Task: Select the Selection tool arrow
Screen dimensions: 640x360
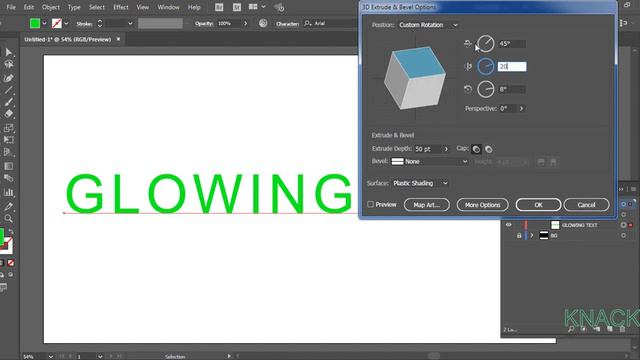Action: pyautogui.click(x=9, y=52)
